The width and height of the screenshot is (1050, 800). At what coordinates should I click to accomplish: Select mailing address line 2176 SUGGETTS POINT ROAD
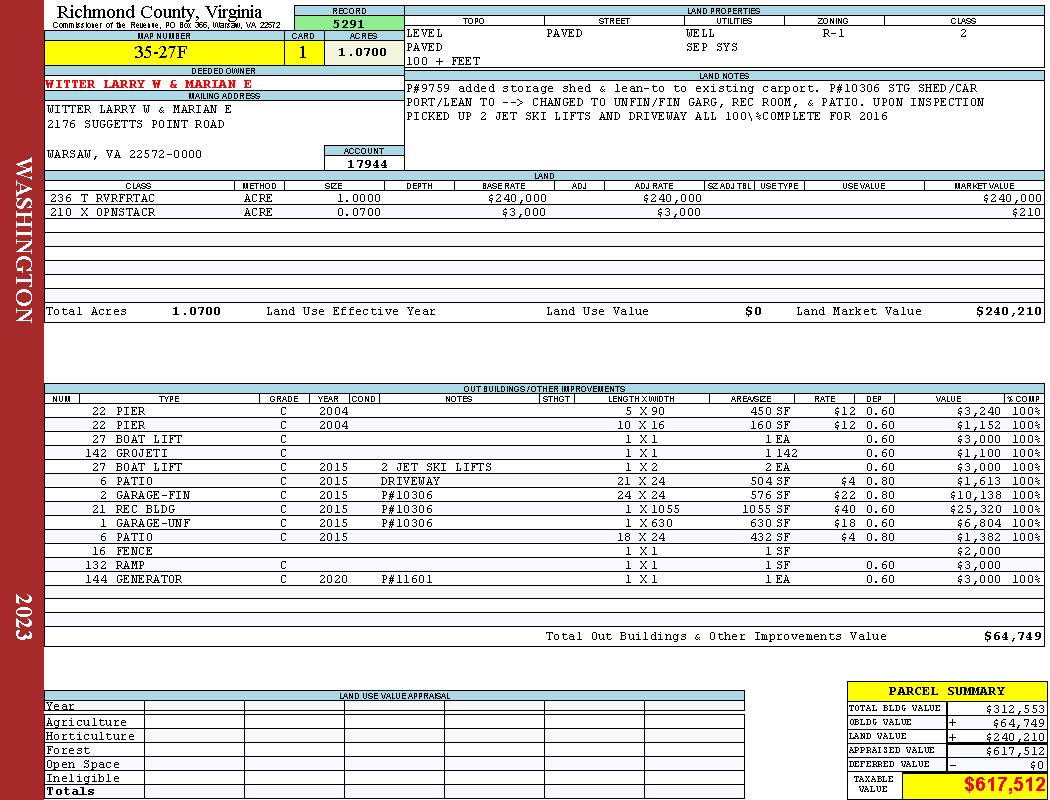click(135, 125)
